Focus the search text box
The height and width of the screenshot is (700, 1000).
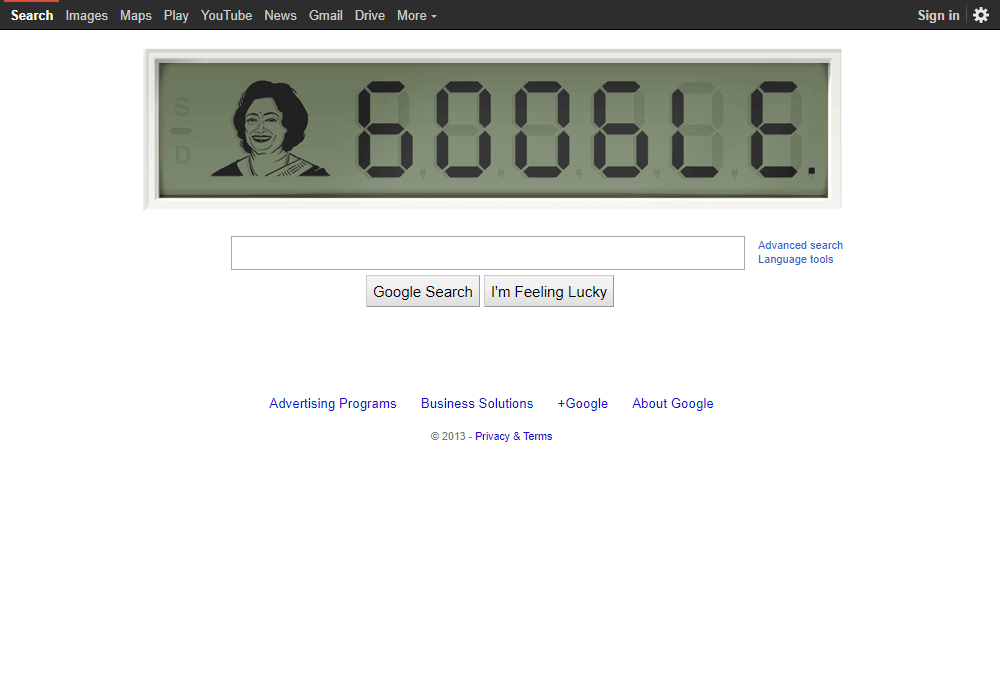point(488,253)
